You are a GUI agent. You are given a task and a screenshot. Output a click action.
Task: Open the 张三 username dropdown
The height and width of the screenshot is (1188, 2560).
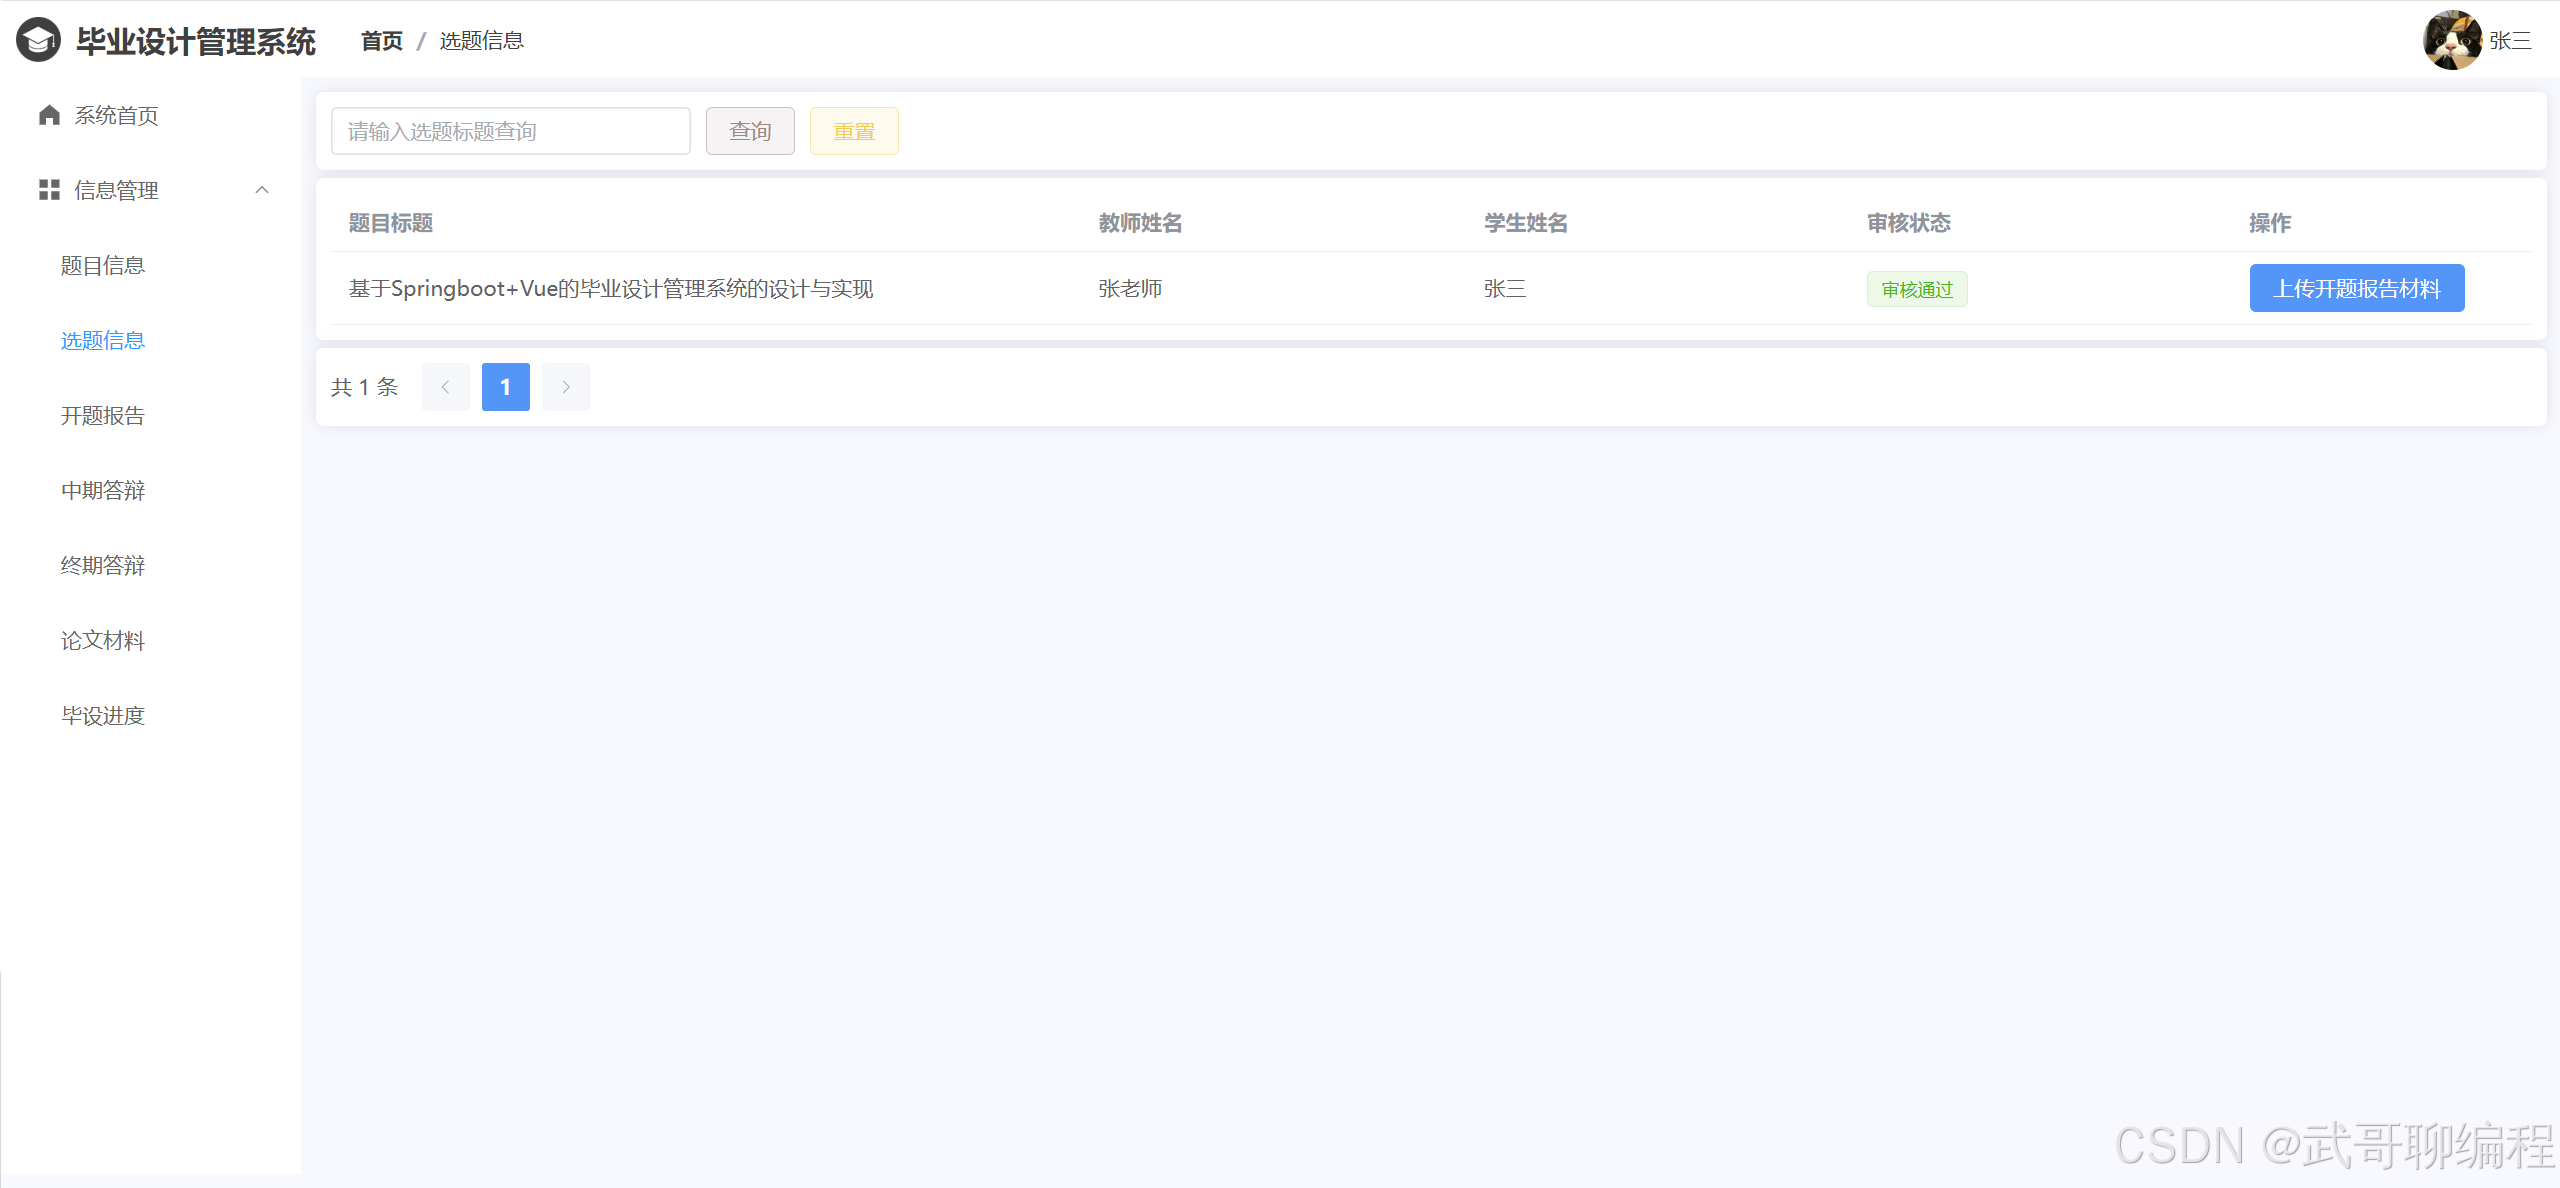click(2510, 41)
